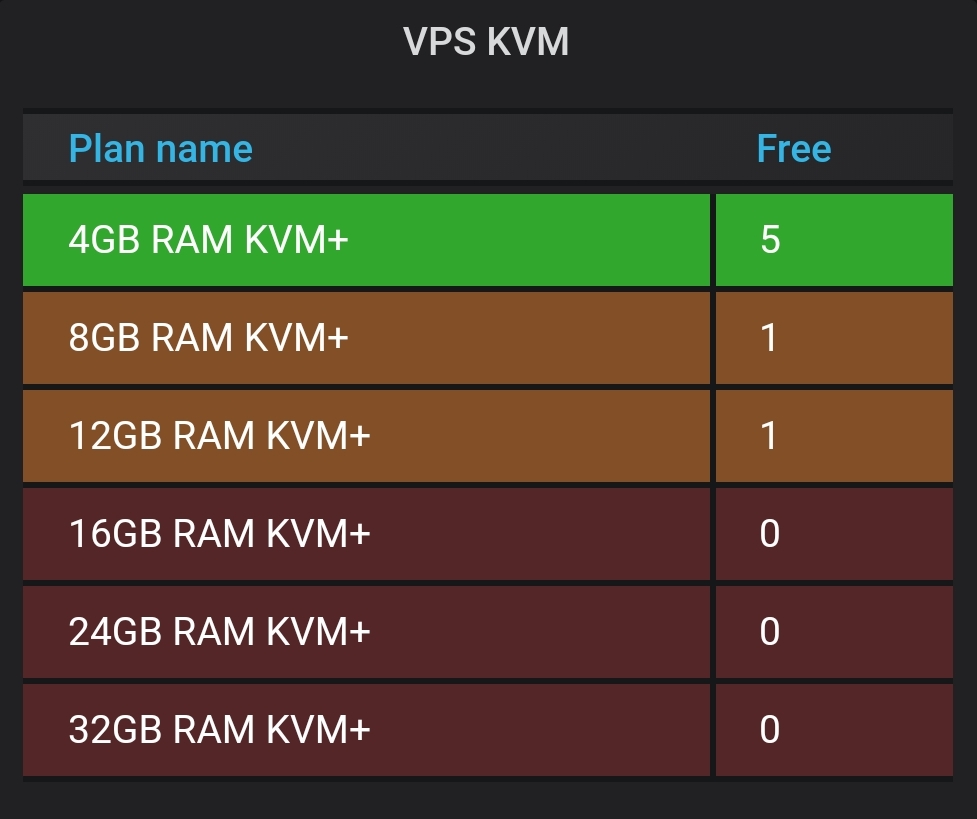Select the 12GB RAM KVM+ plan name
Viewport: 977px width, 819px height.
click(x=219, y=436)
